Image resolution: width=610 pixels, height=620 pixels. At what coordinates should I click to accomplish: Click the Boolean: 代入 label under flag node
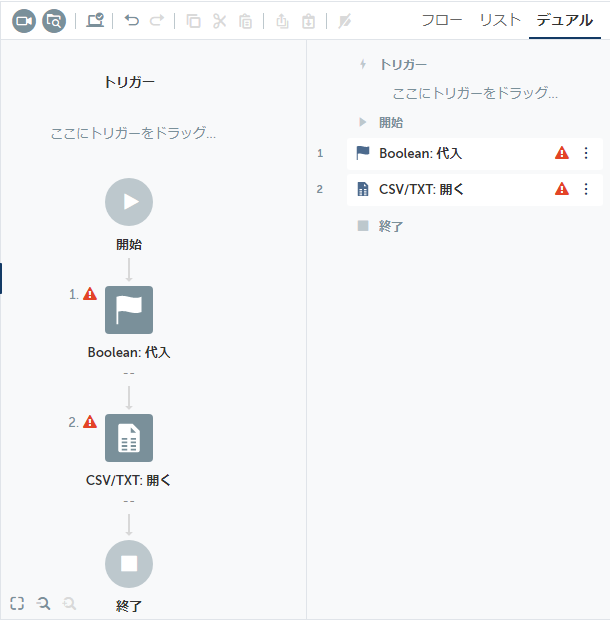click(x=129, y=352)
